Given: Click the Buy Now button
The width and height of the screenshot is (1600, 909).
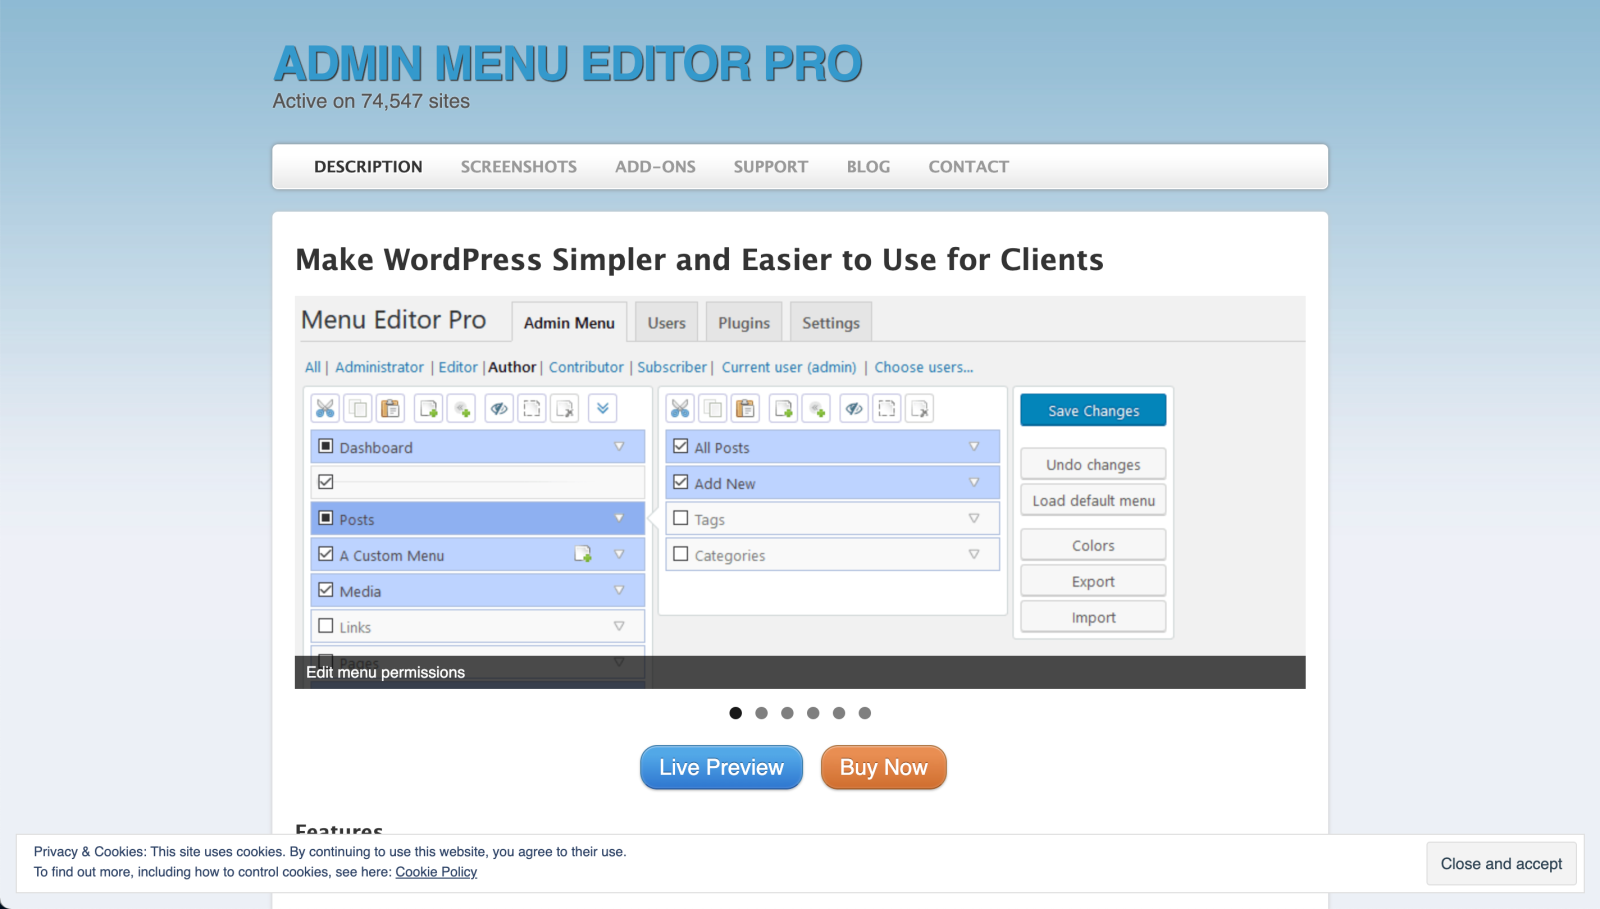Looking at the screenshot, I should coord(883,767).
